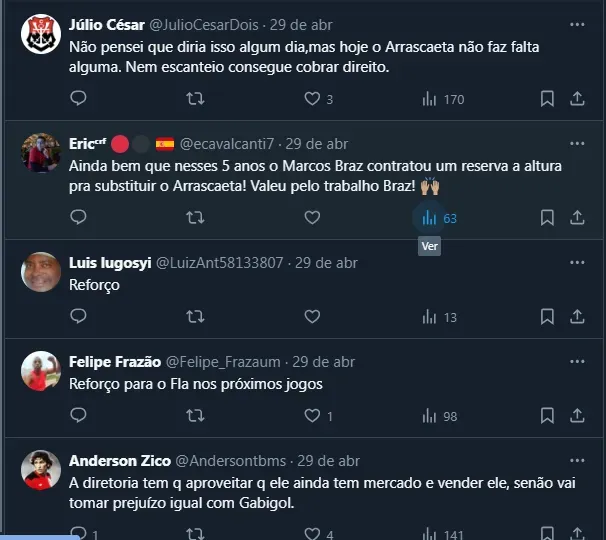Open more options on Júlio César's tweet

577,24
